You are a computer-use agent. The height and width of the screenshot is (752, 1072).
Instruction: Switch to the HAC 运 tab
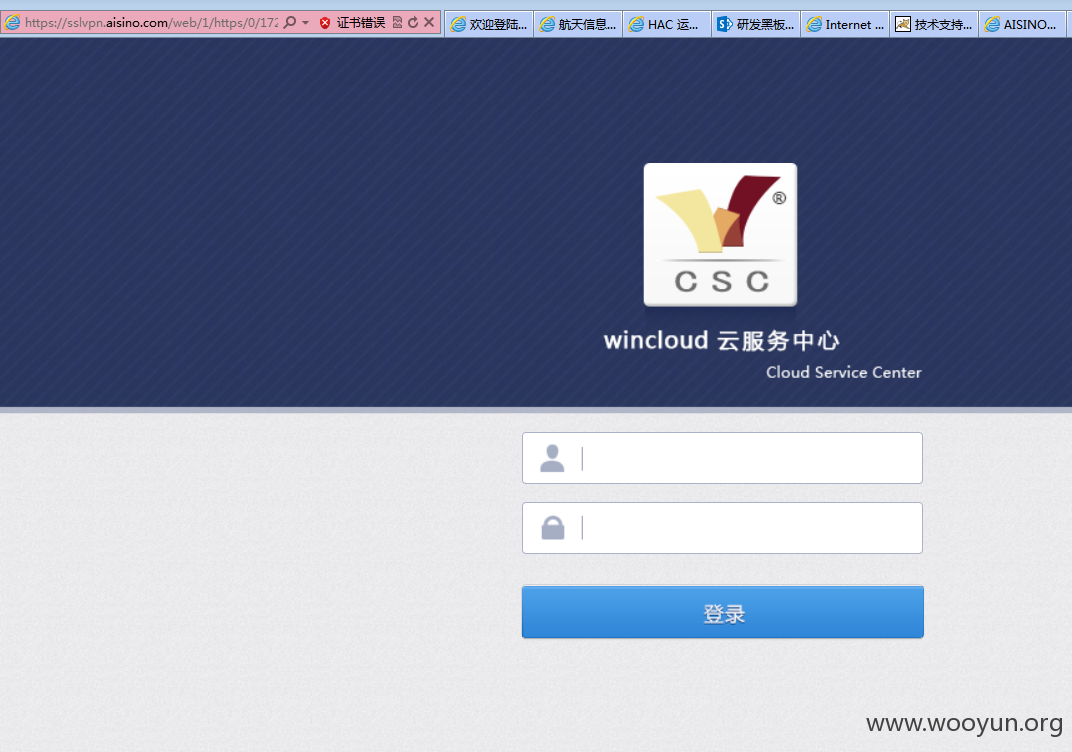pyautogui.click(x=667, y=25)
